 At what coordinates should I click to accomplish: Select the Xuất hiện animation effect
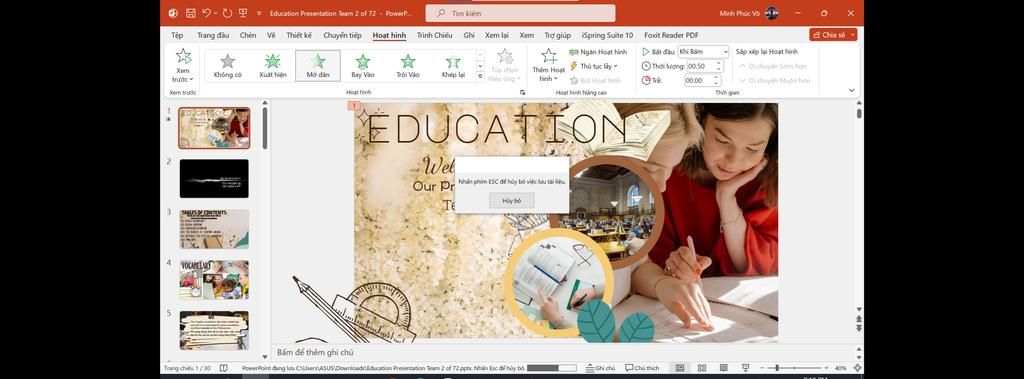click(x=272, y=66)
